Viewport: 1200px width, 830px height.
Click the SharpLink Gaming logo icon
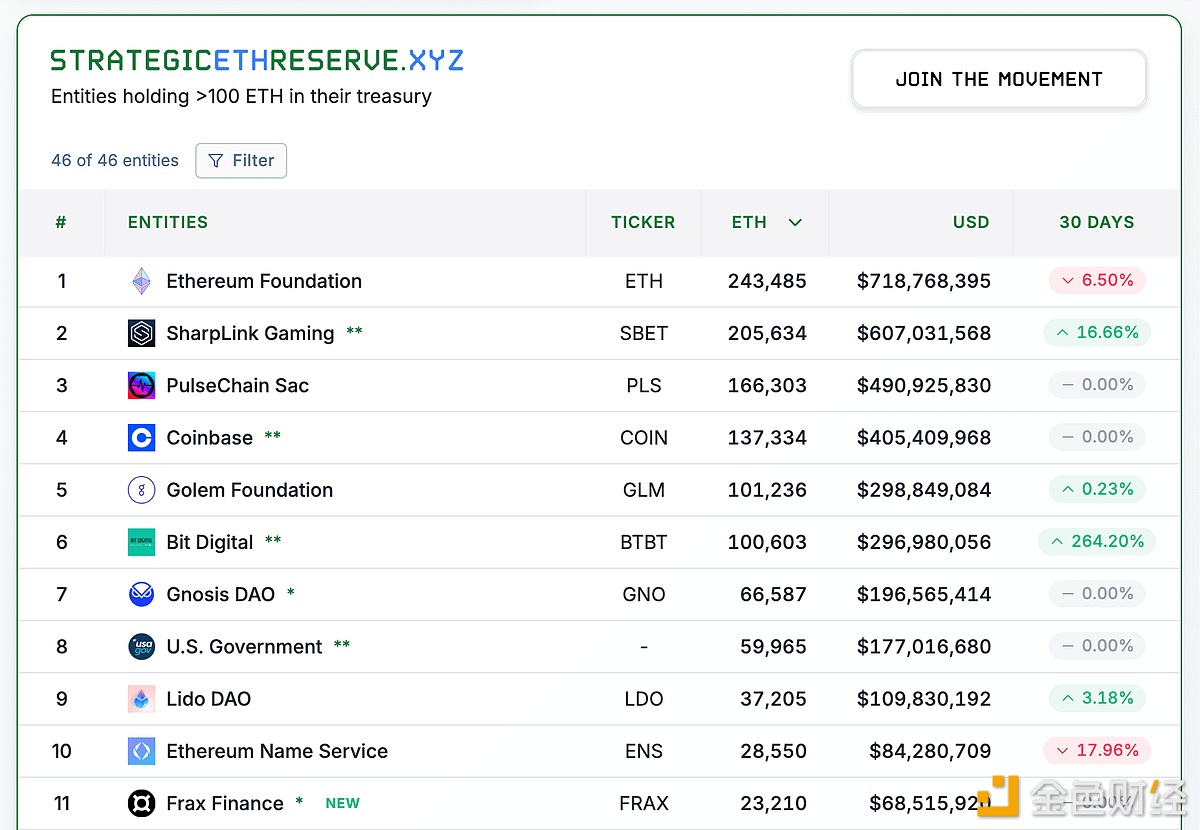pos(141,333)
